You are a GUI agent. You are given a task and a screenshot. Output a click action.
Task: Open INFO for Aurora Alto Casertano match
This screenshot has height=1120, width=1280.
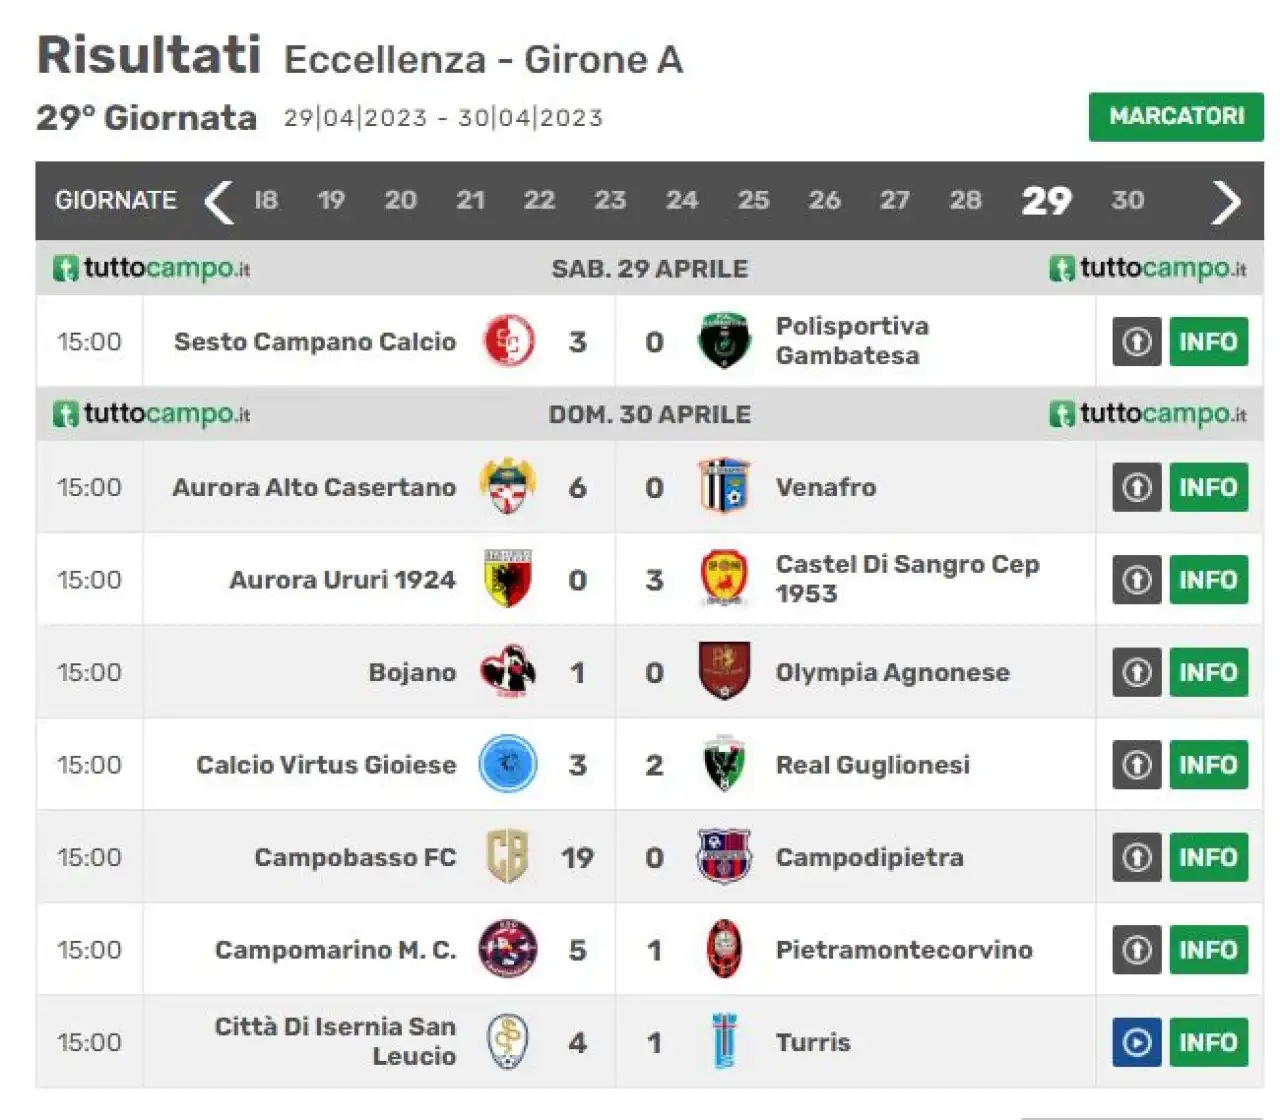click(1208, 487)
